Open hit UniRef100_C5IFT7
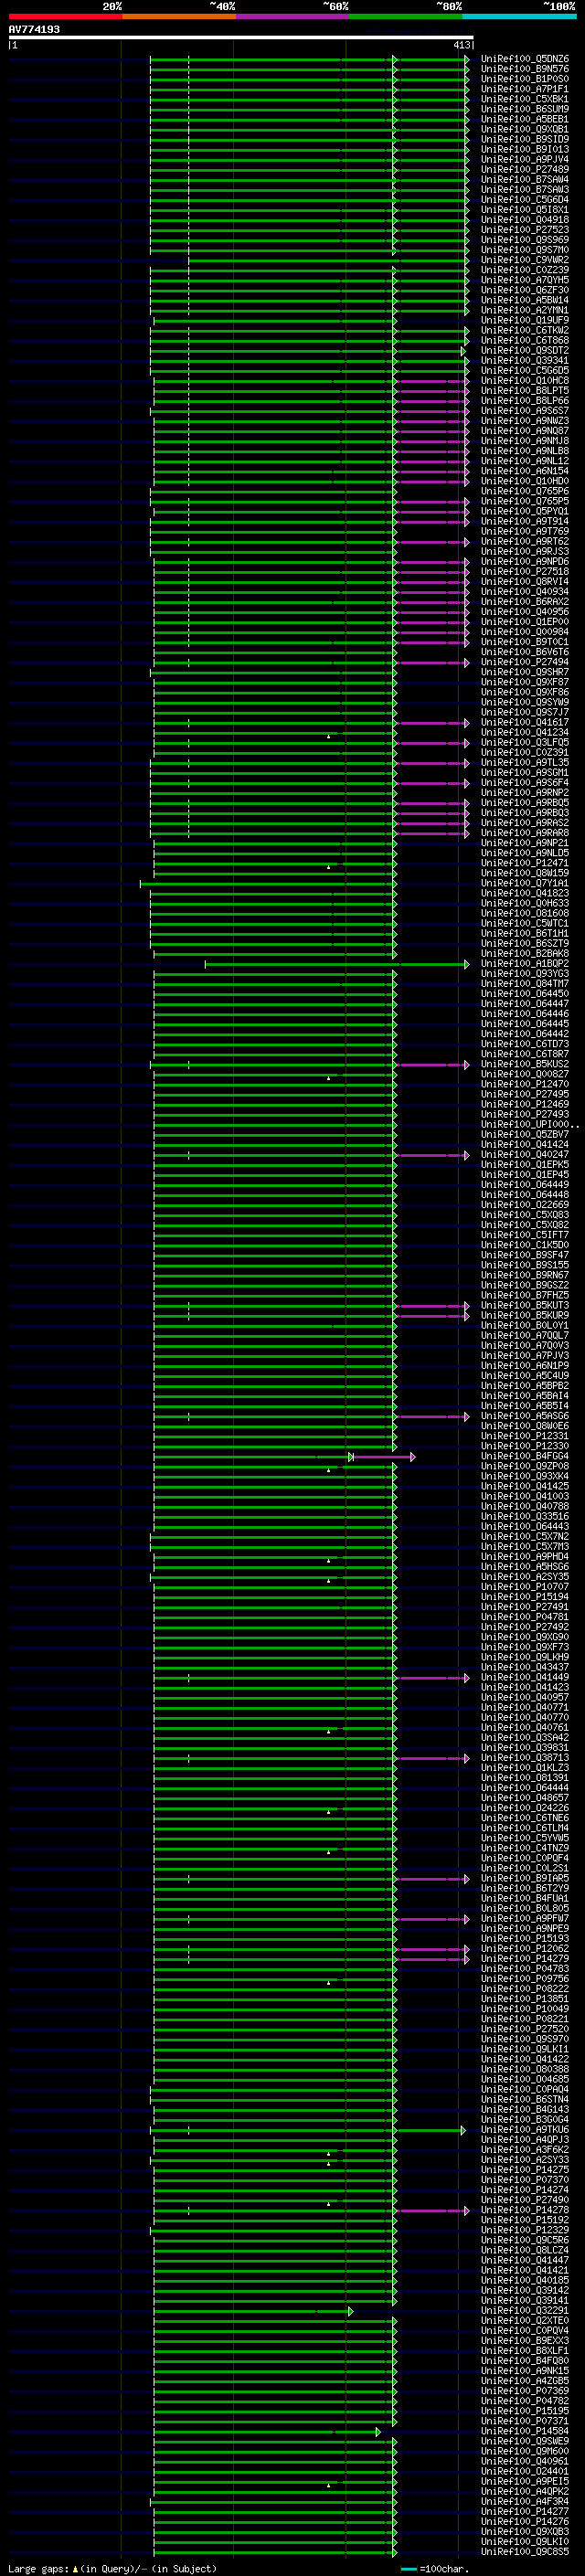Viewport: 585px width, 2576px height. pyautogui.click(x=524, y=1235)
